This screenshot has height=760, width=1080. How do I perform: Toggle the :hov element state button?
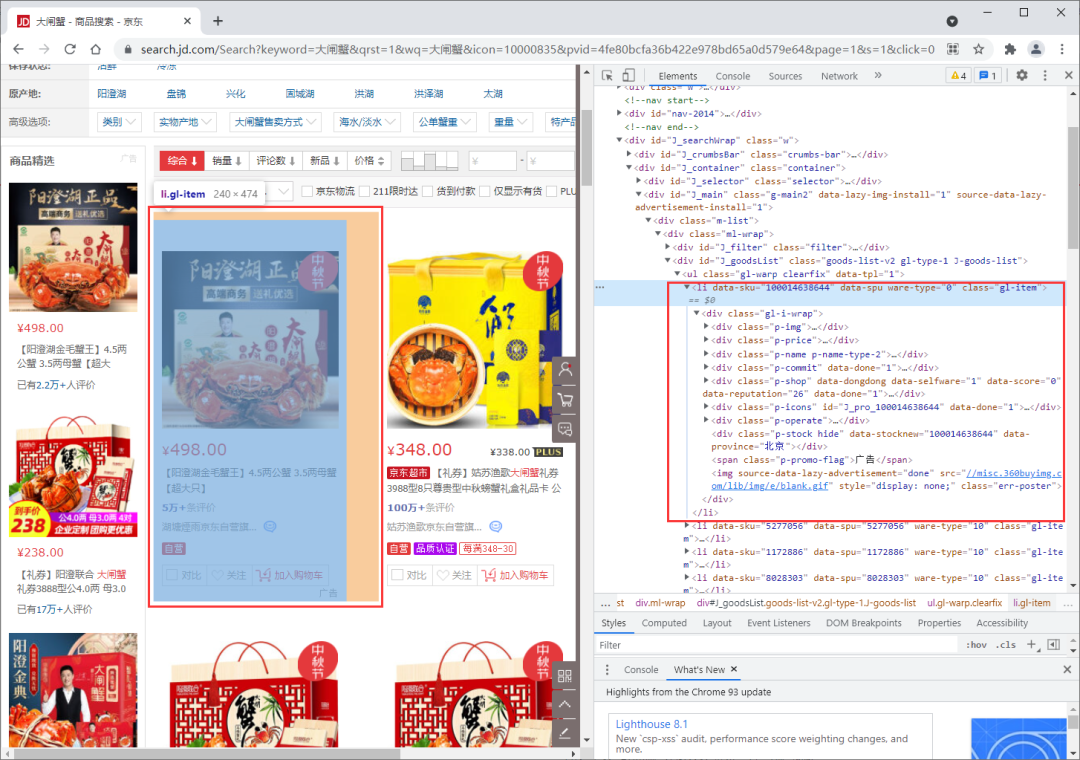tap(976, 645)
